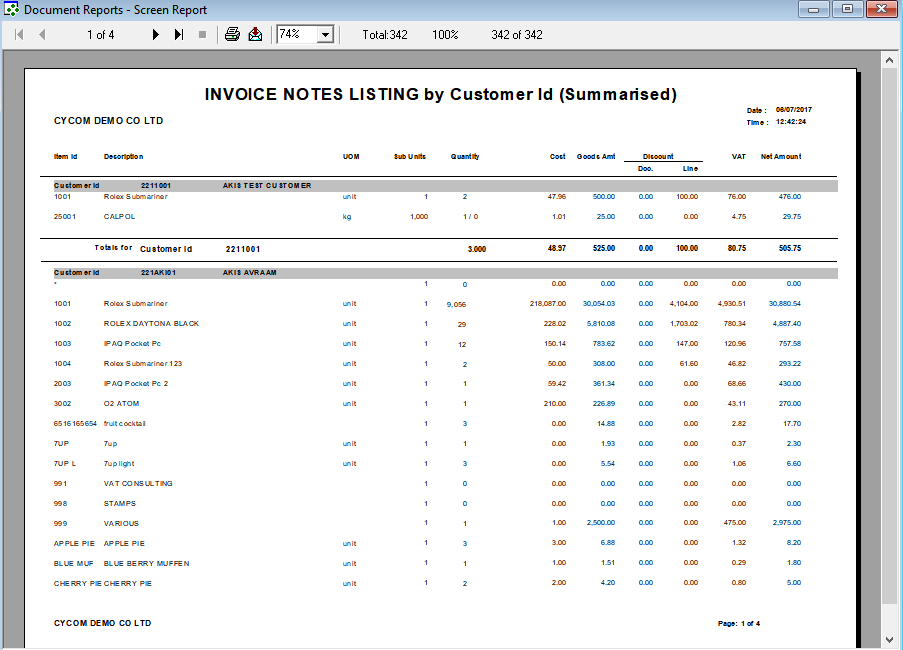The height and width of the screenshot is (650, 903).
Task: Export the report using the export icon
Action: tap(255, 35)
